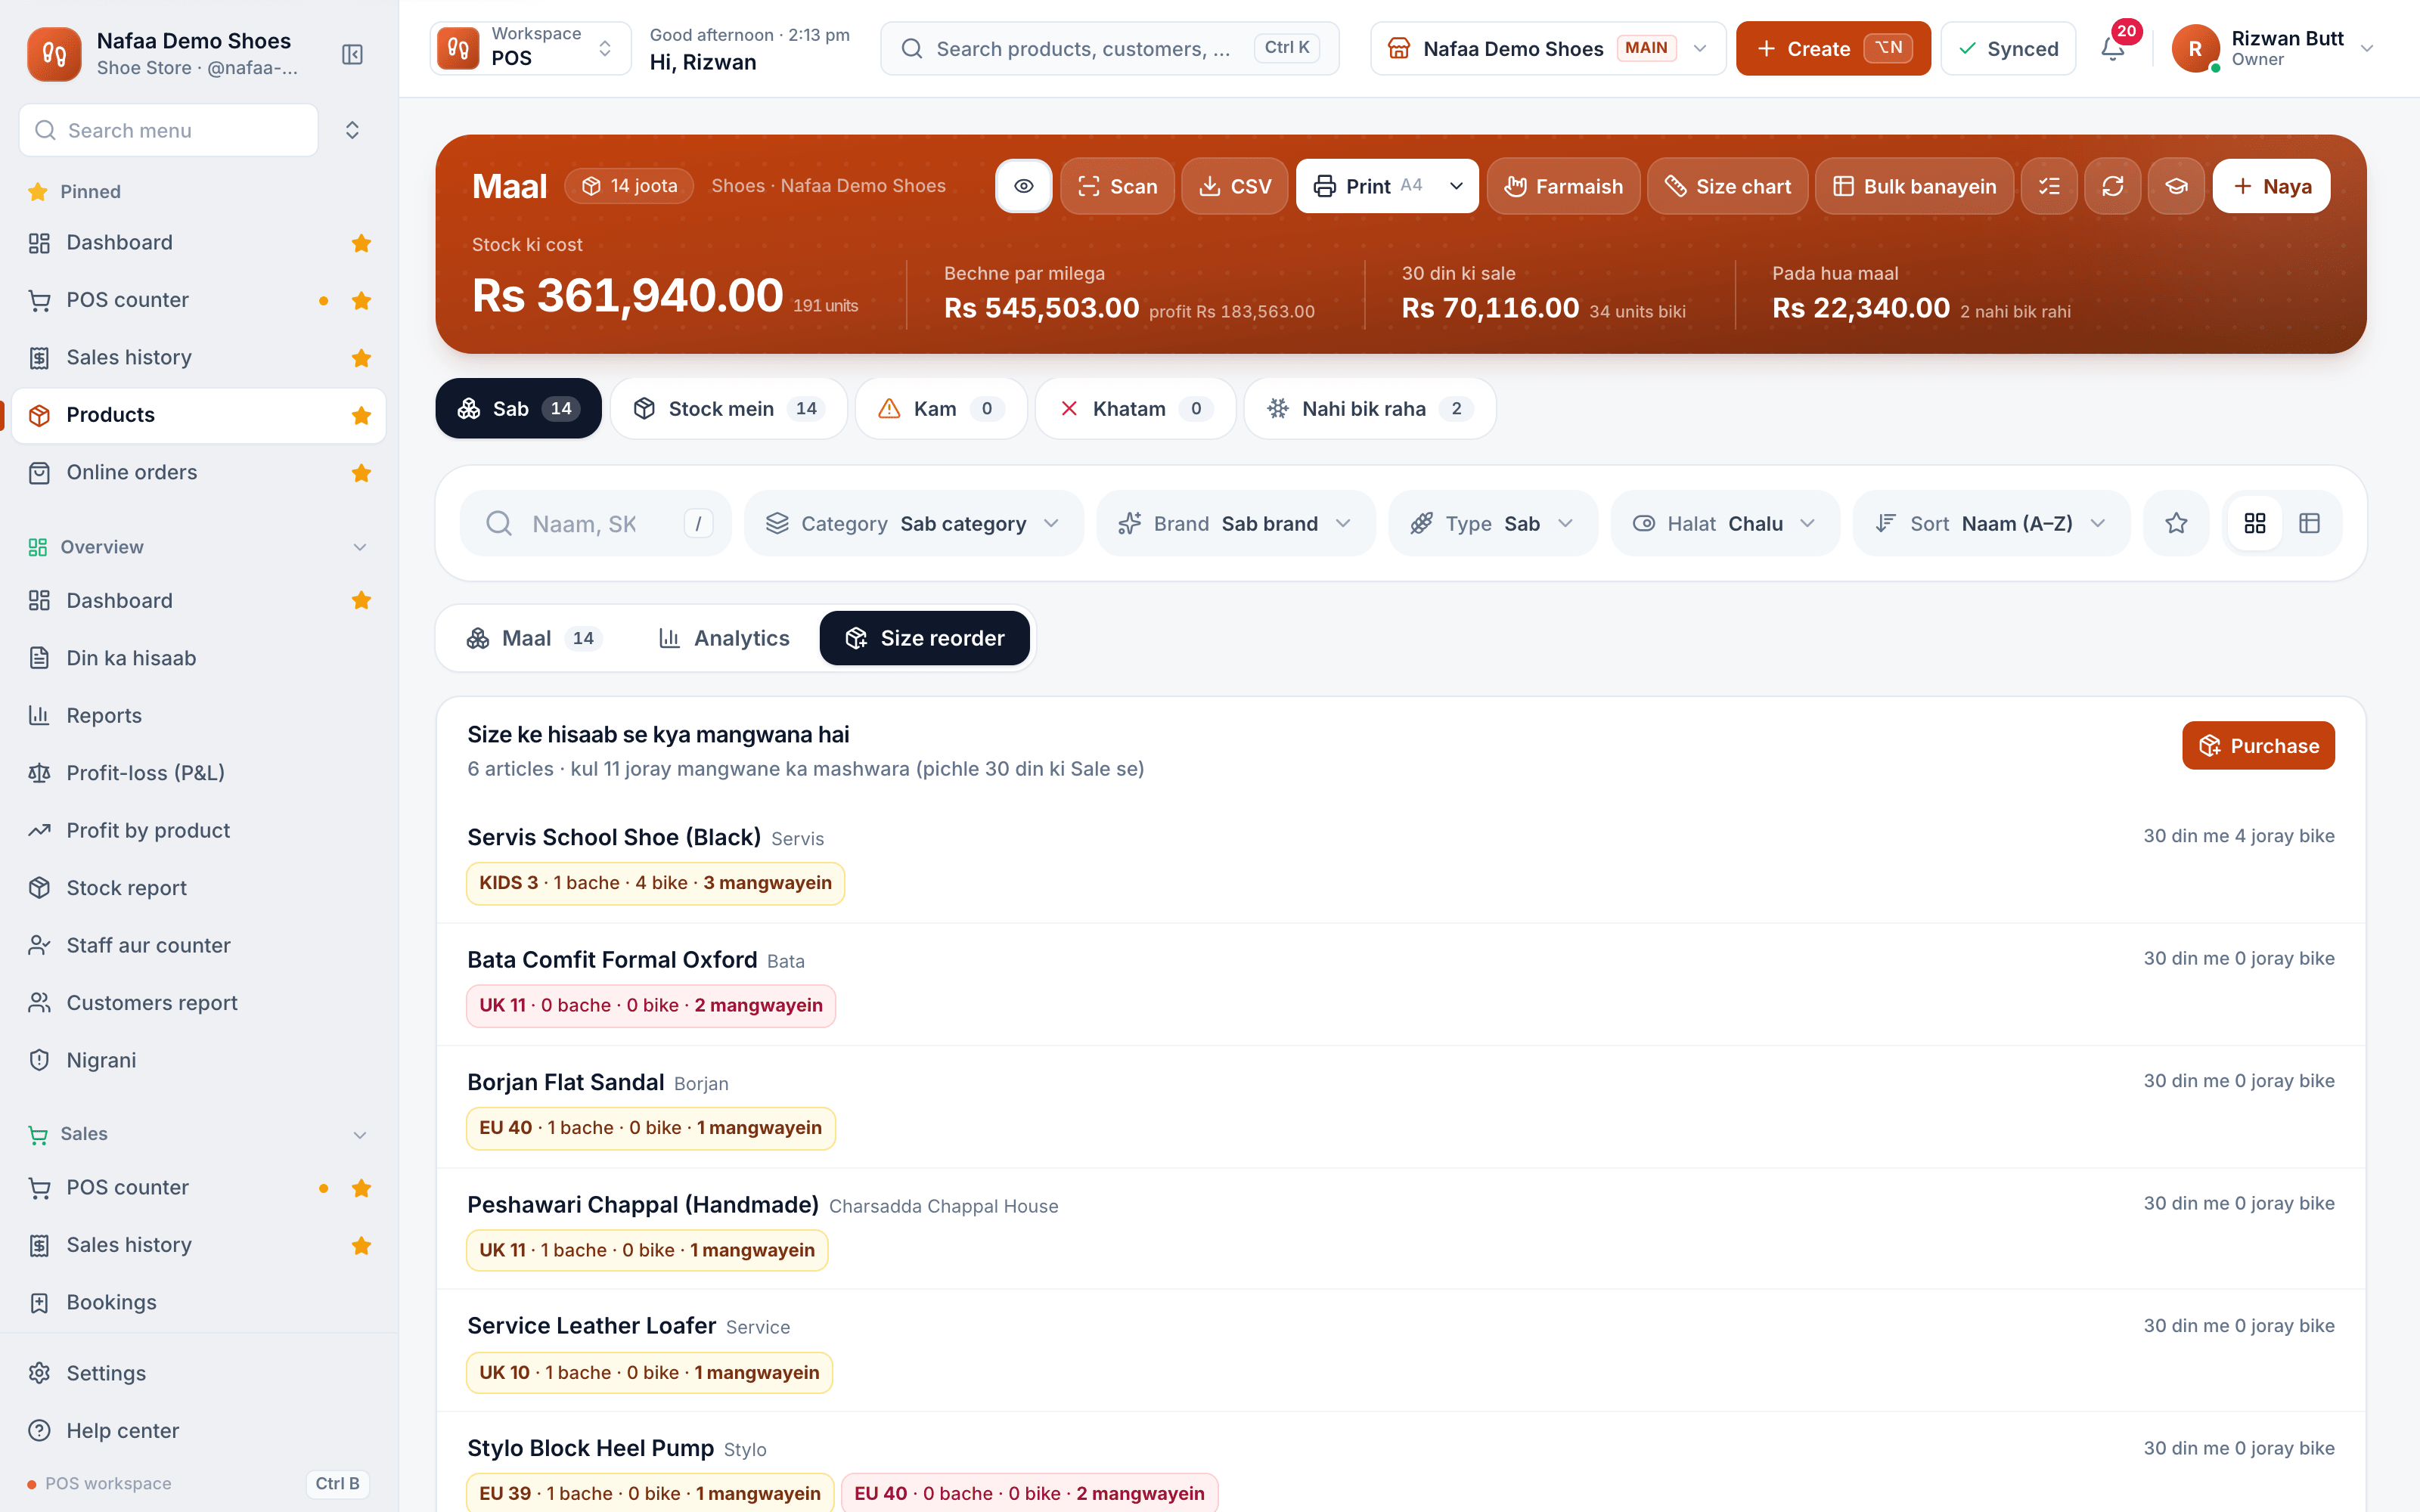Click the Purchase button
Image resolution: width=2420 pixels, height=1512 pixels.
pos(2258,745)
